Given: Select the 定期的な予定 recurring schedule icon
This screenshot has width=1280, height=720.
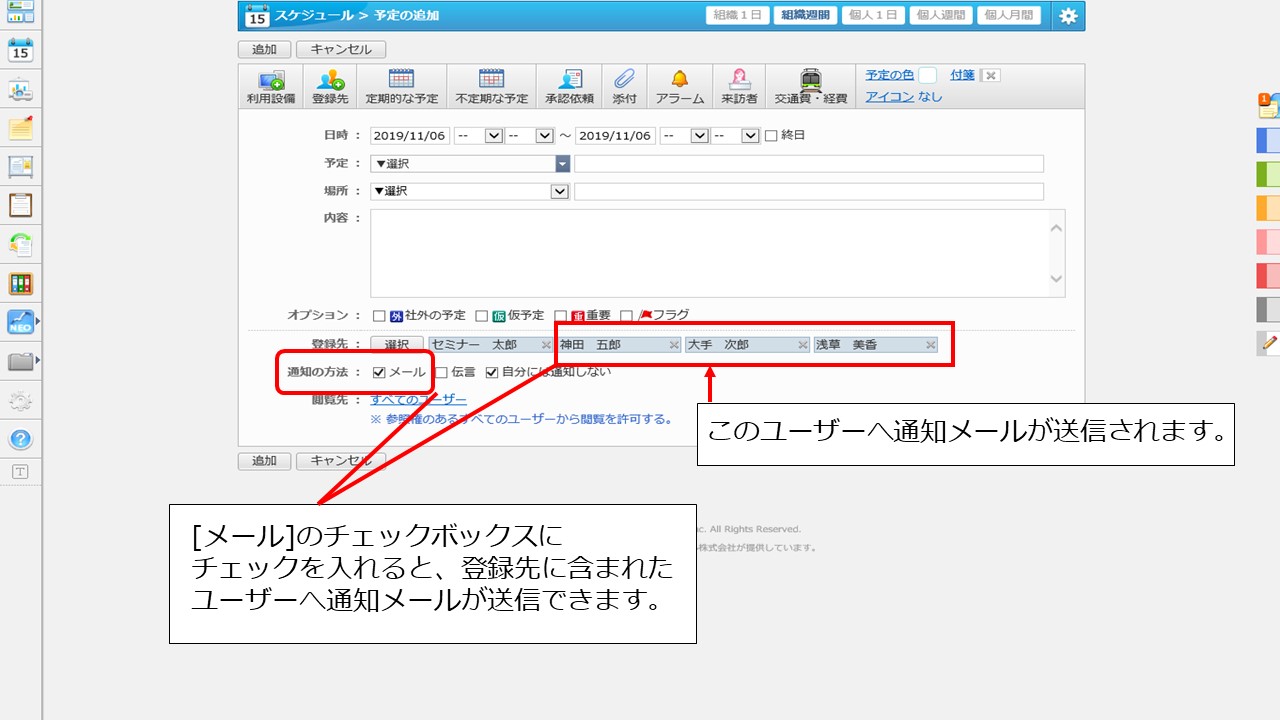Looking at the screenshot, I should (401, 80).
